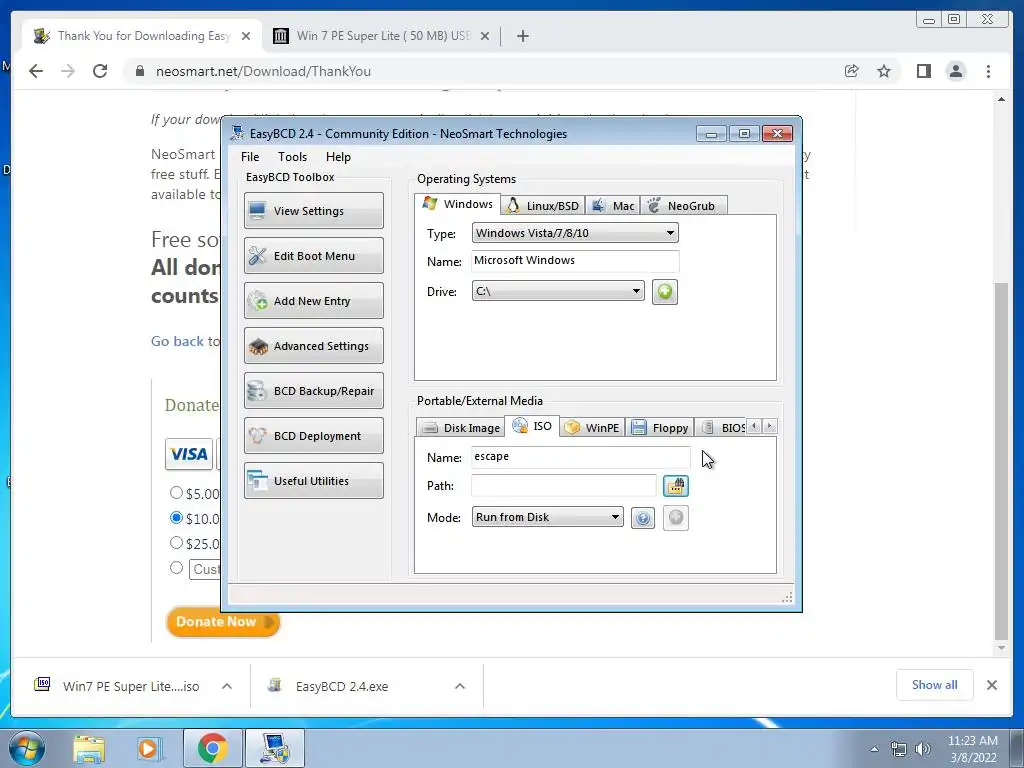Viewport: 1024px width, 768px height.
Task: Open Edit Boot Menu section
Action: point(313,255)
